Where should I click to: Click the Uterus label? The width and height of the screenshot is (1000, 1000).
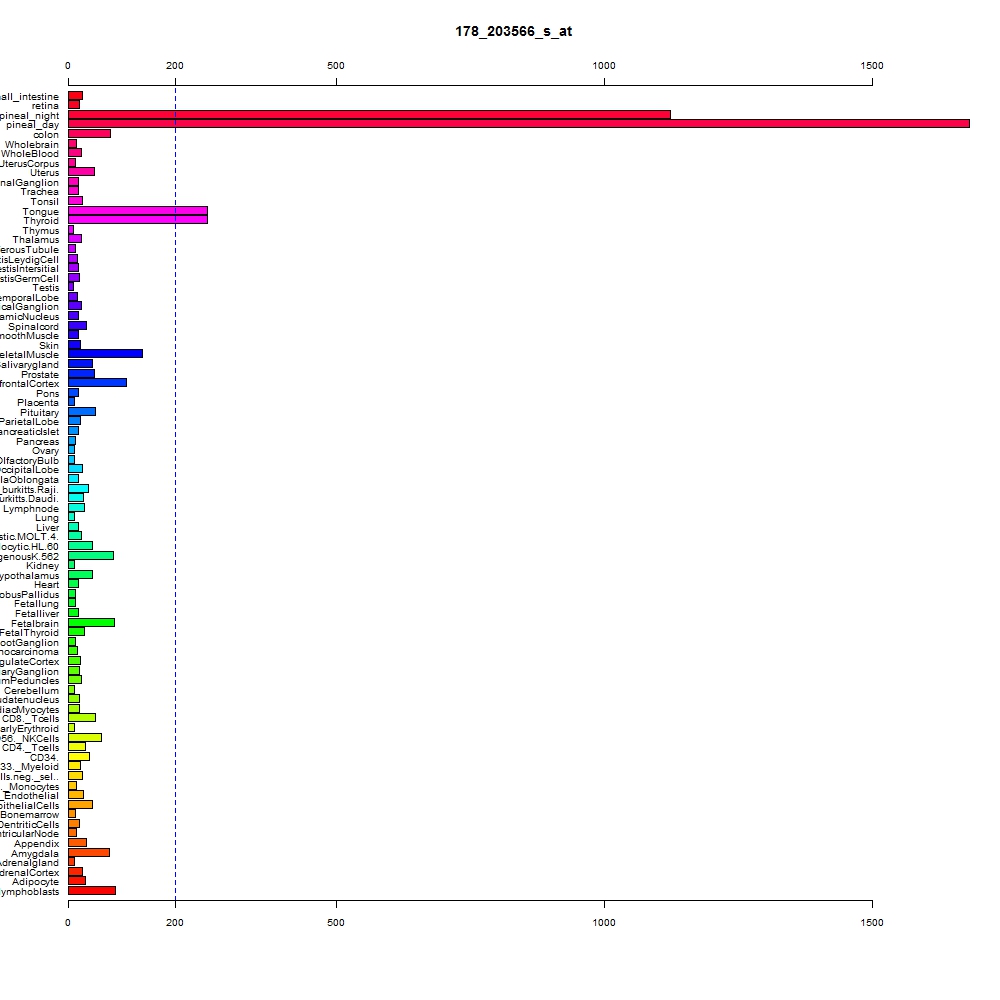coord(44,173)
